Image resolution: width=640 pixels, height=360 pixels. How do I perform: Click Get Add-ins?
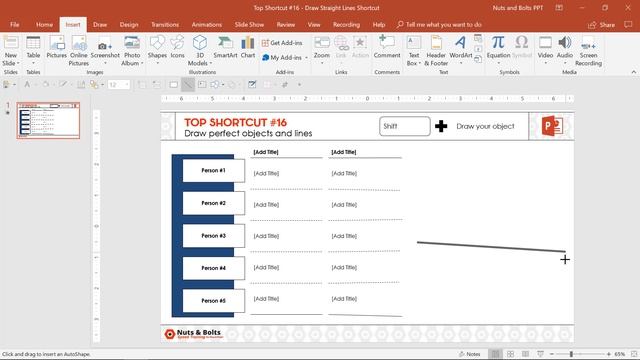282,43
